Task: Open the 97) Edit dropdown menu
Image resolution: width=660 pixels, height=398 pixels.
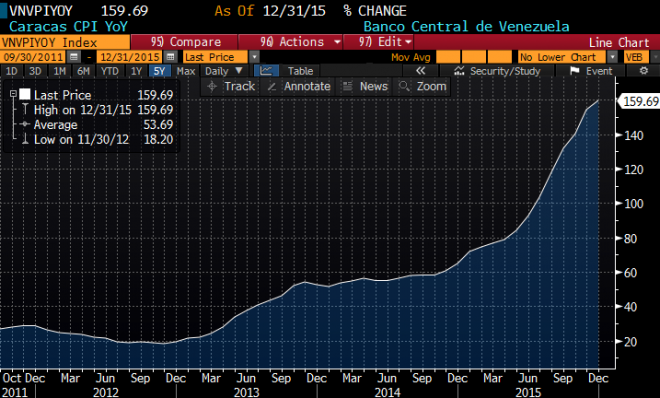Action: coord(378,42)
